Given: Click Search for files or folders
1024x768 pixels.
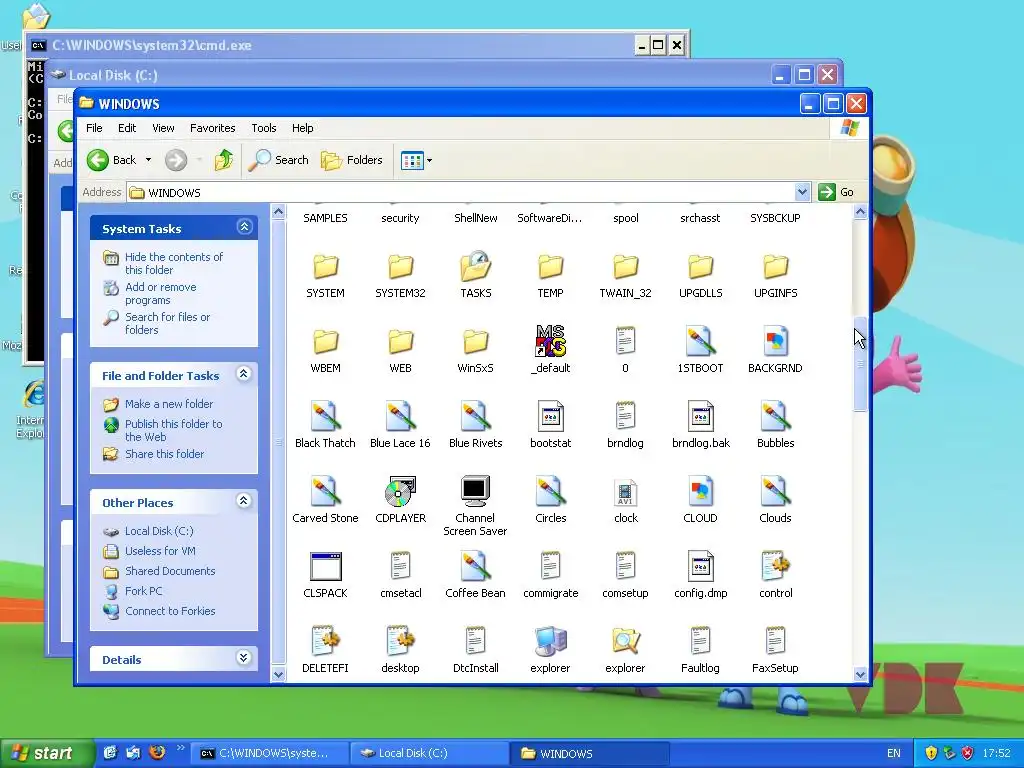Looking at the screenshot, I should coord(167,323).
